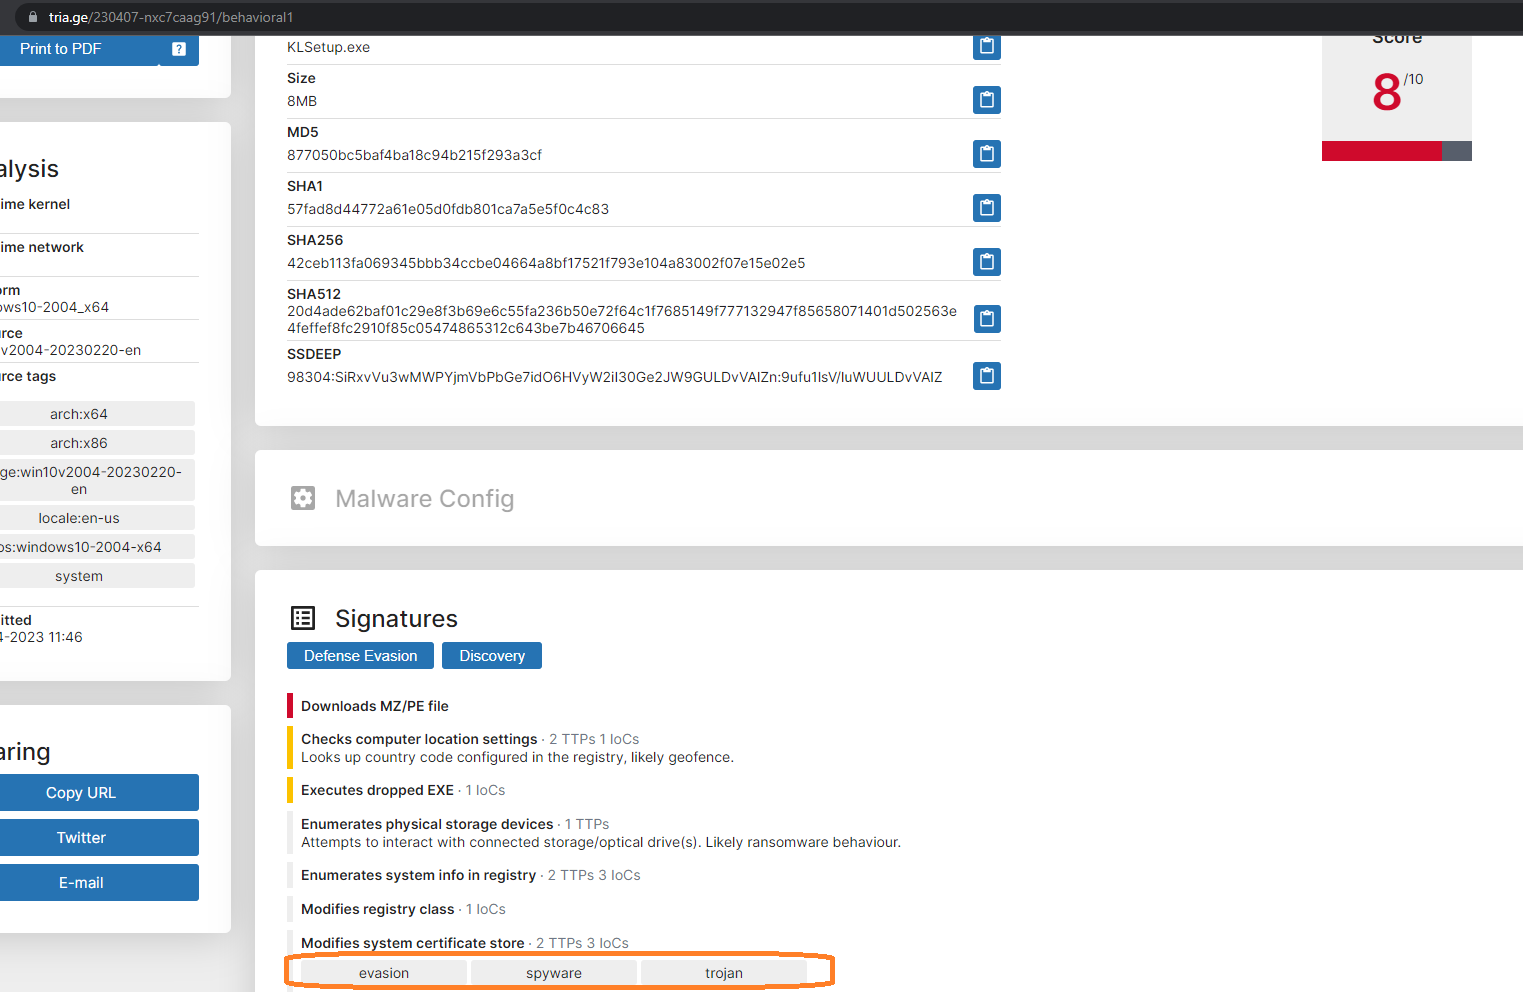Click the Signatures list icon
The image size is (1523, 992).
point(303,618)
